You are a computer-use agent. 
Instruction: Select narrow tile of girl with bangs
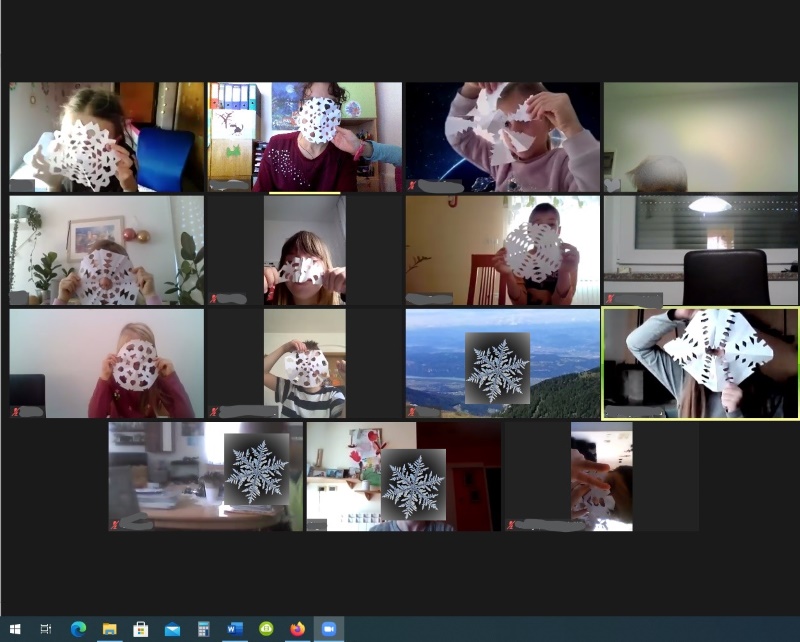pyautogui.click(x=305, y=251)
